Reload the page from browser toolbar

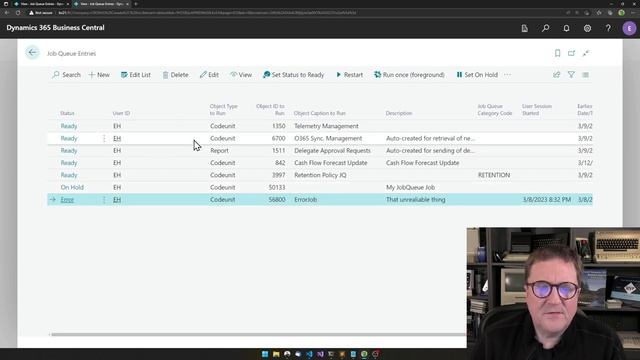(x=18, y=13)
